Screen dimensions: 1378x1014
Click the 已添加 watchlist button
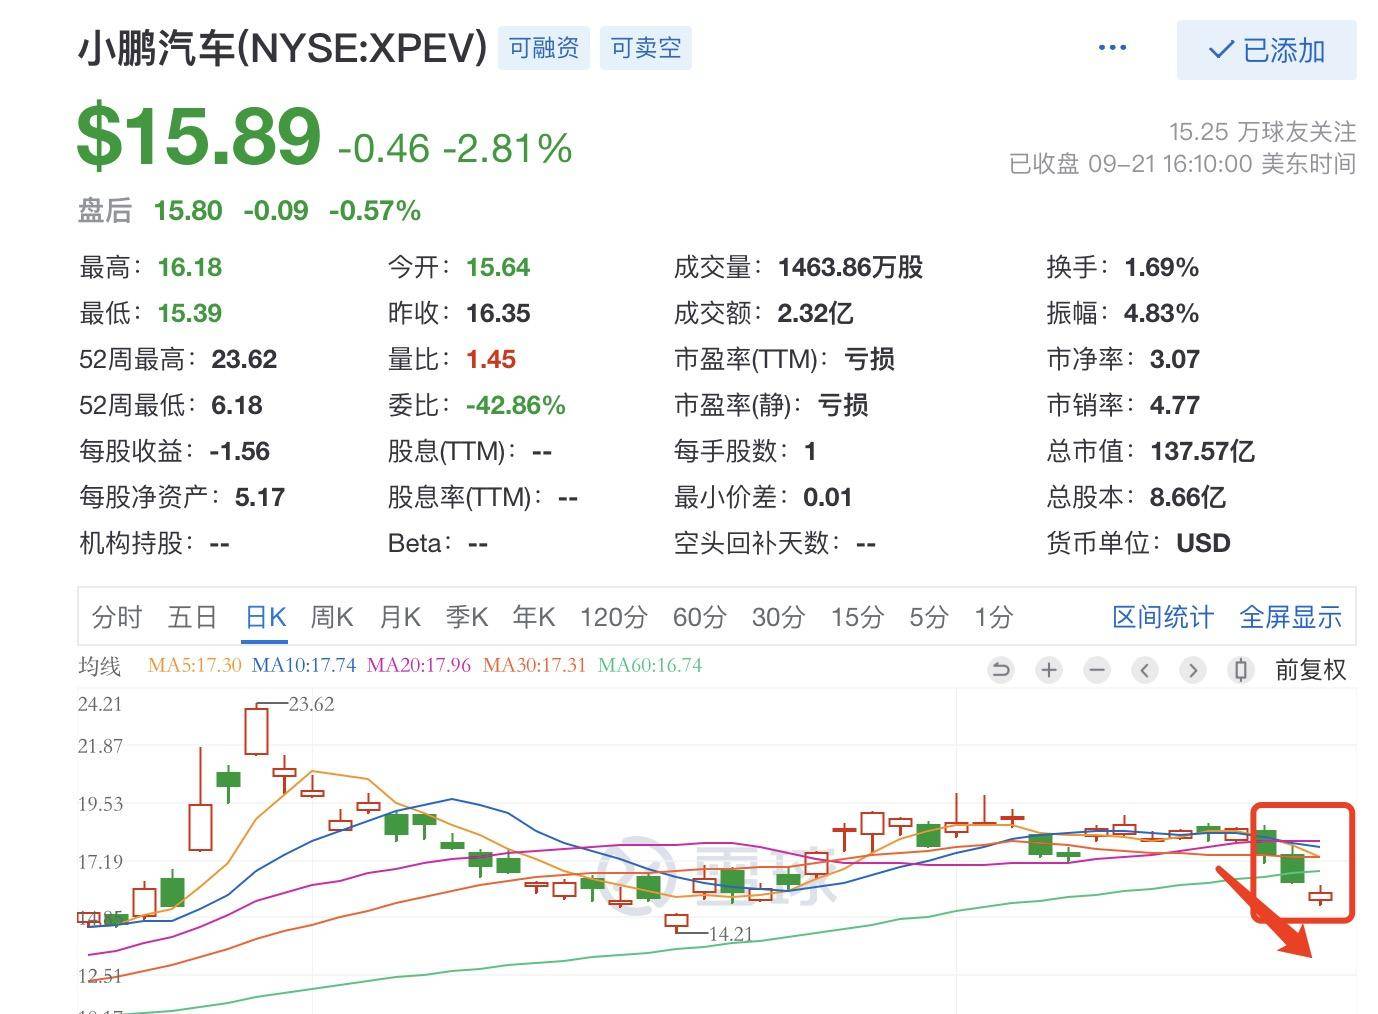coord(1266,50)
